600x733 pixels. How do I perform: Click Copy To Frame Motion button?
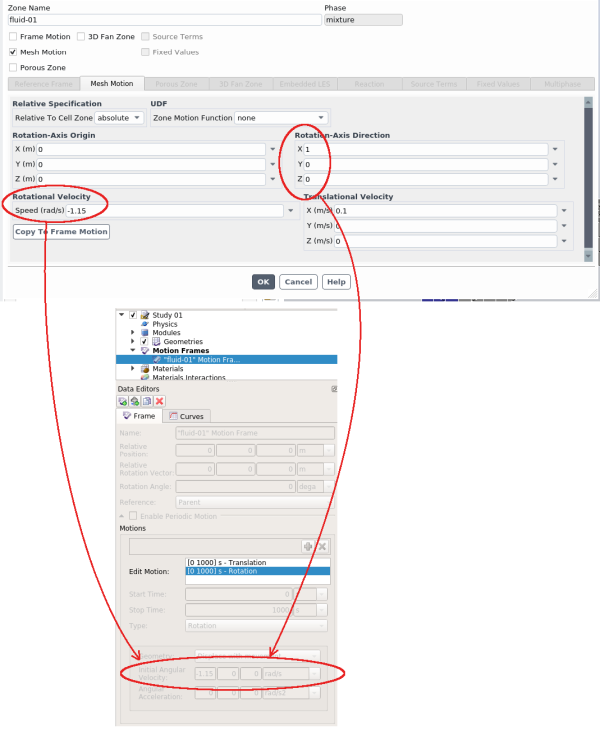click(61, 232)
